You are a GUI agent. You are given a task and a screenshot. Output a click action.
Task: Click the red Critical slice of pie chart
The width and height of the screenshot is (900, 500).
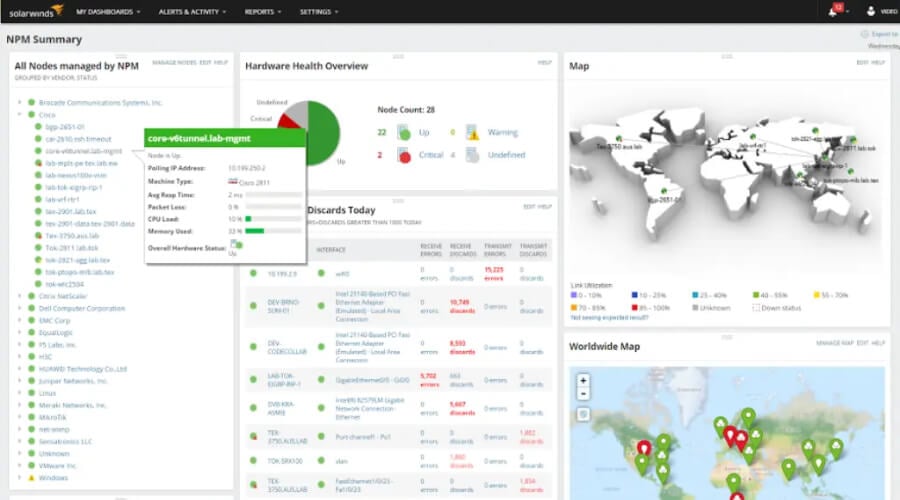[289, 121]
